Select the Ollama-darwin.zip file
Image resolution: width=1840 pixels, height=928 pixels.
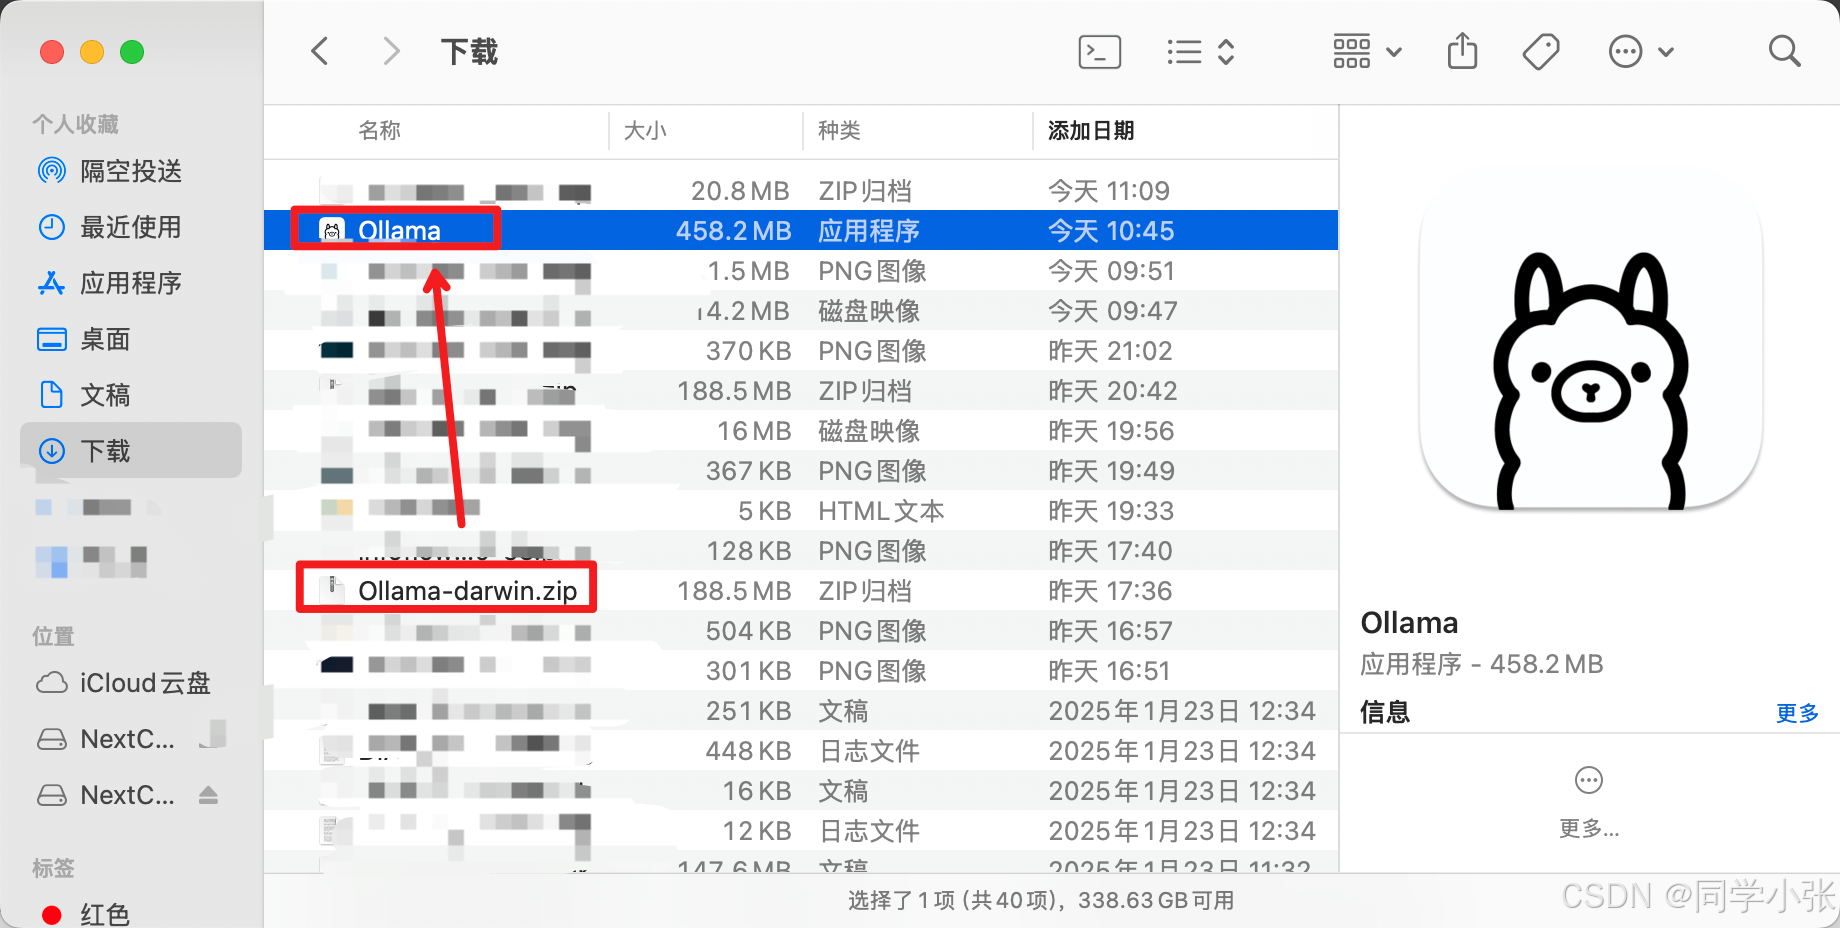click(x=468, y=590)
